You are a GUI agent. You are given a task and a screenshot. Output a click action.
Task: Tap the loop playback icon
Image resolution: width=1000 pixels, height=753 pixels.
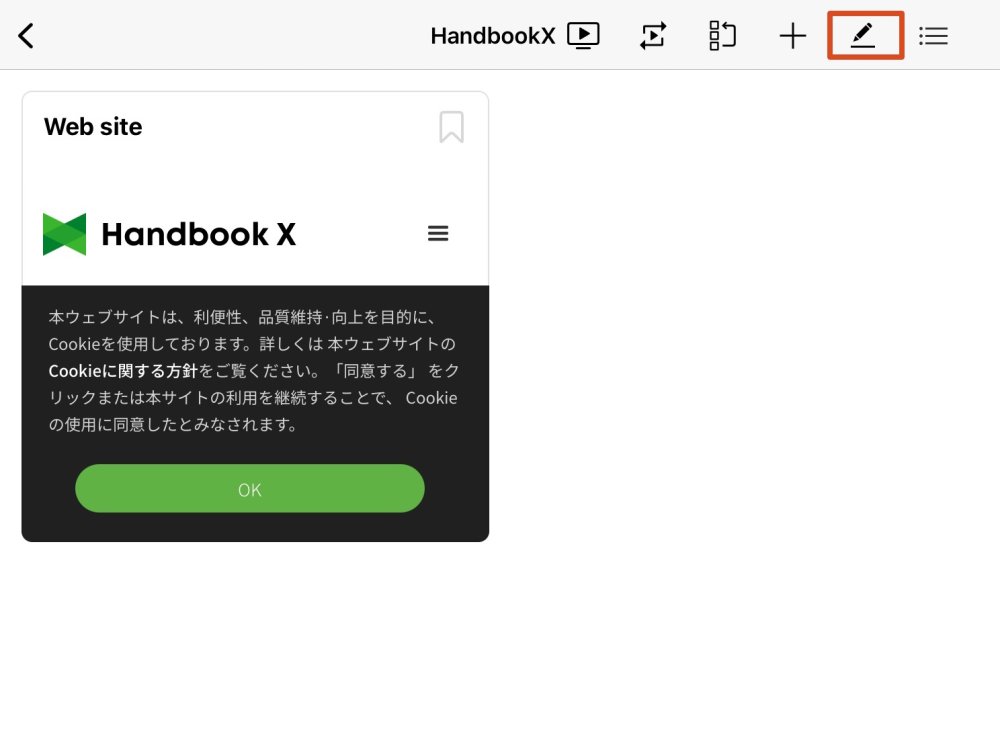(x=653, y=36)
